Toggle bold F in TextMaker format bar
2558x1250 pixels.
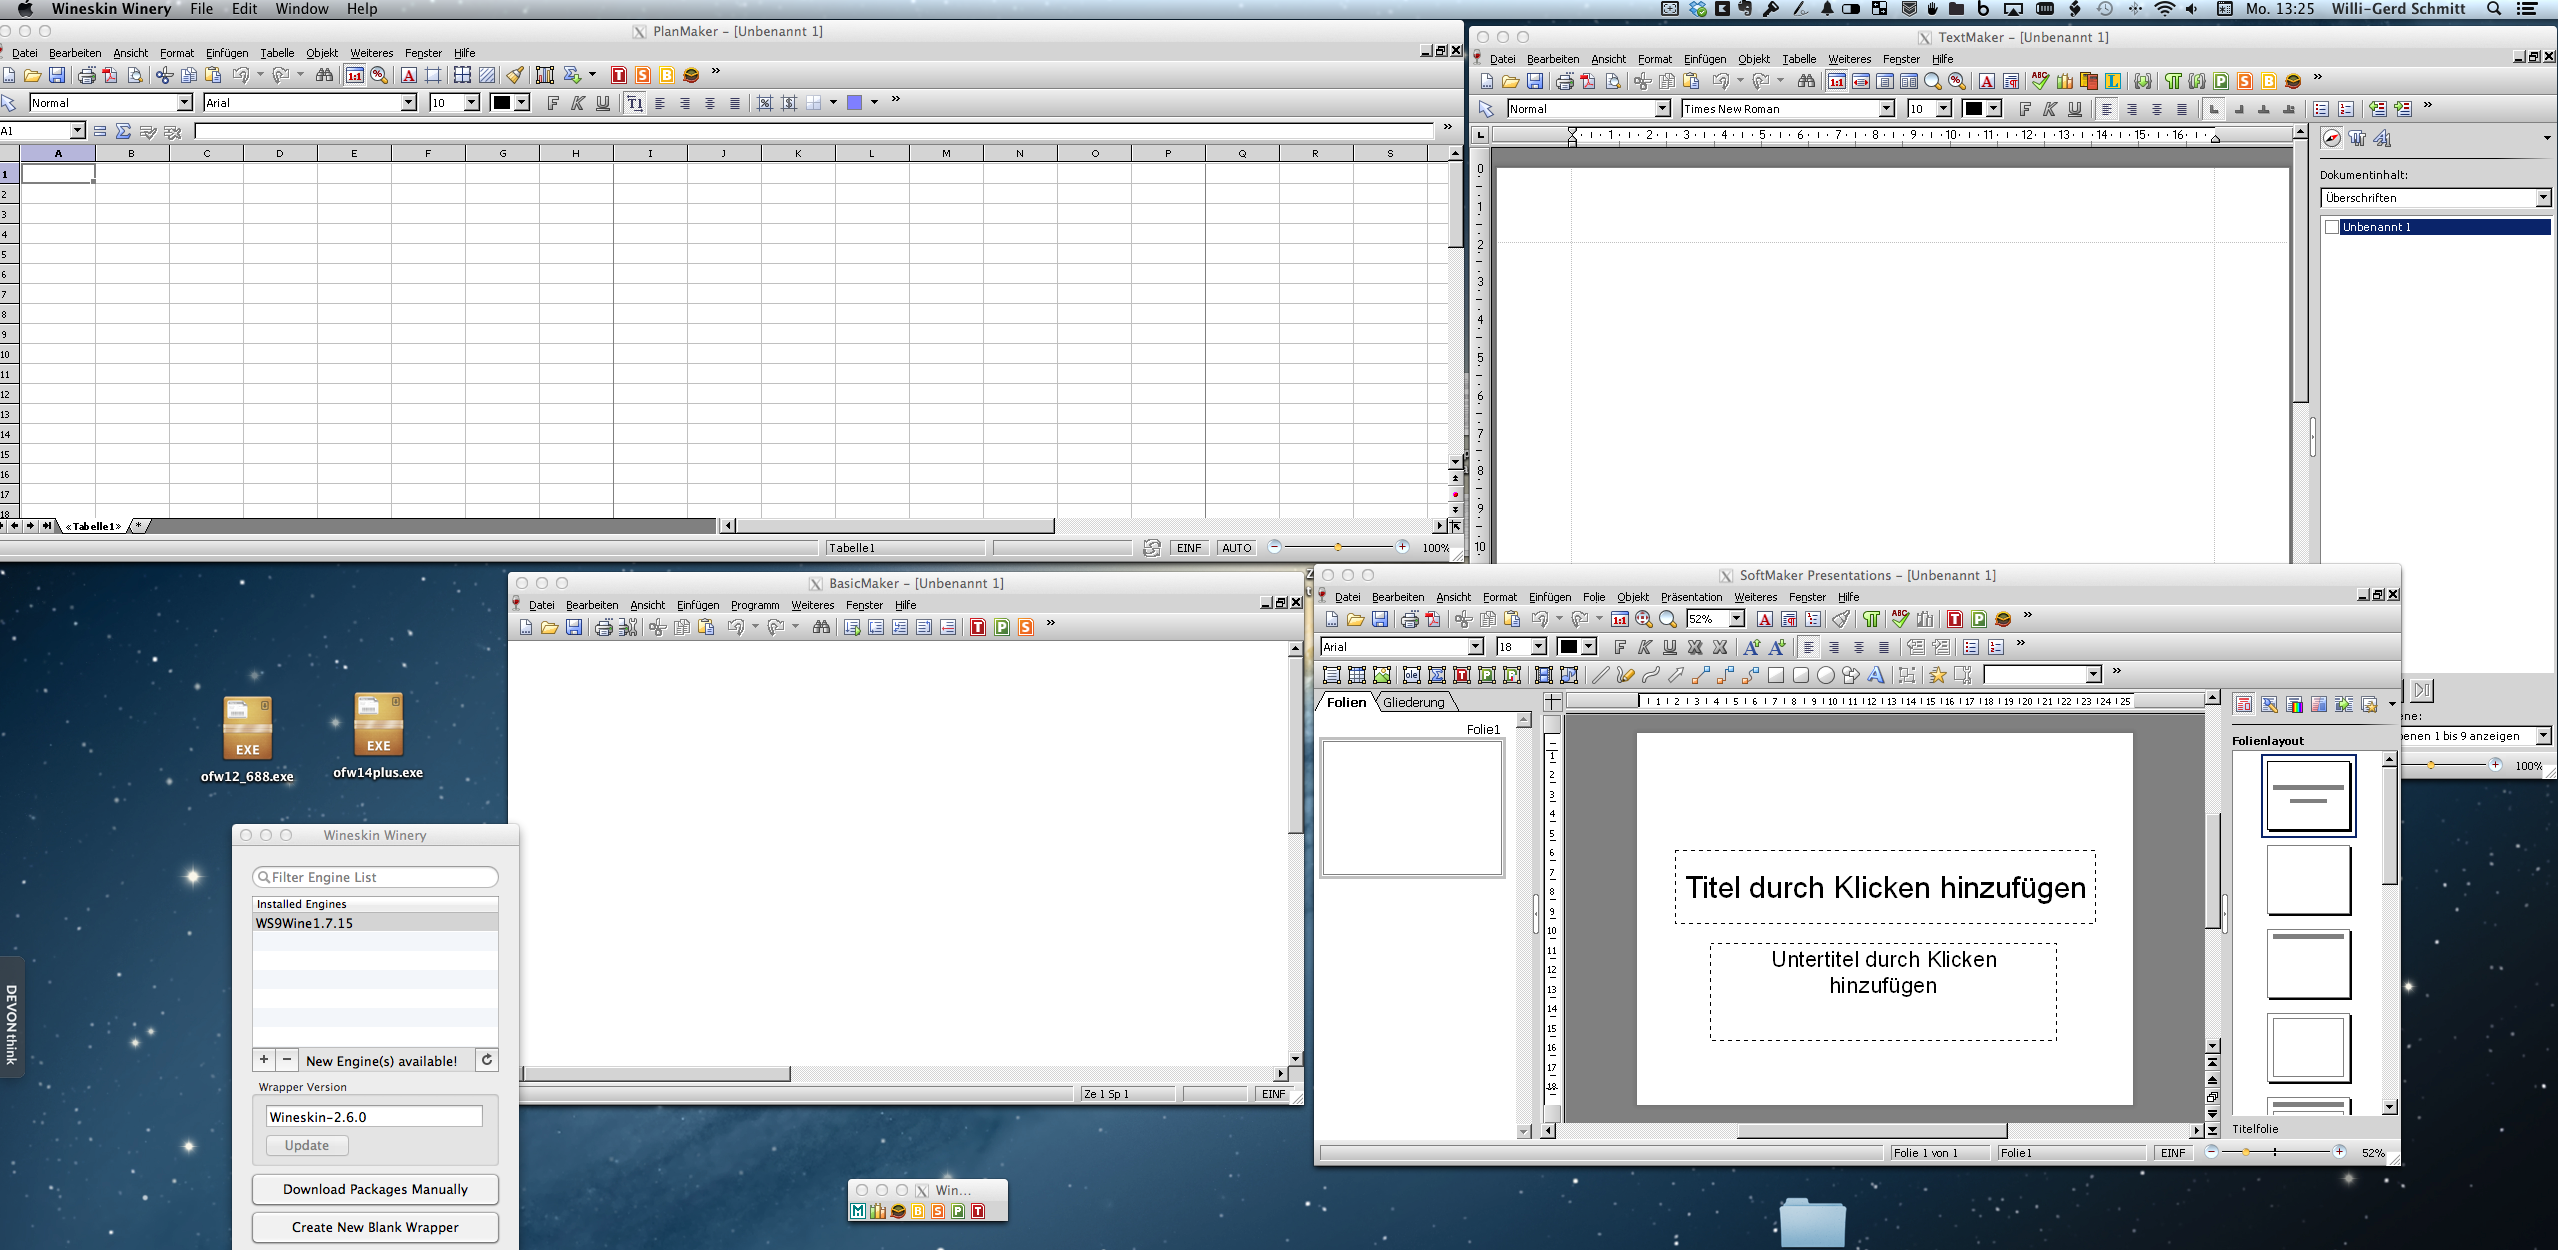pos(2025,109)
